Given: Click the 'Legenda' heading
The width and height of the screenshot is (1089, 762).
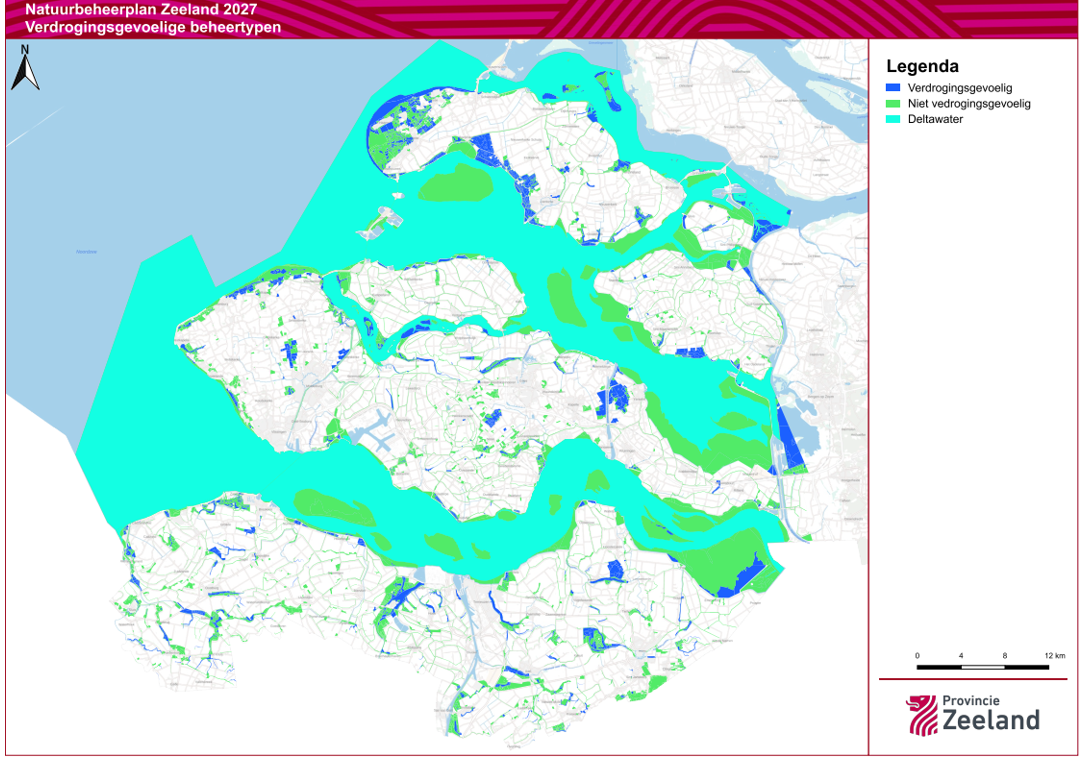Looking at the screenshot, I should (x=922, y=66).
